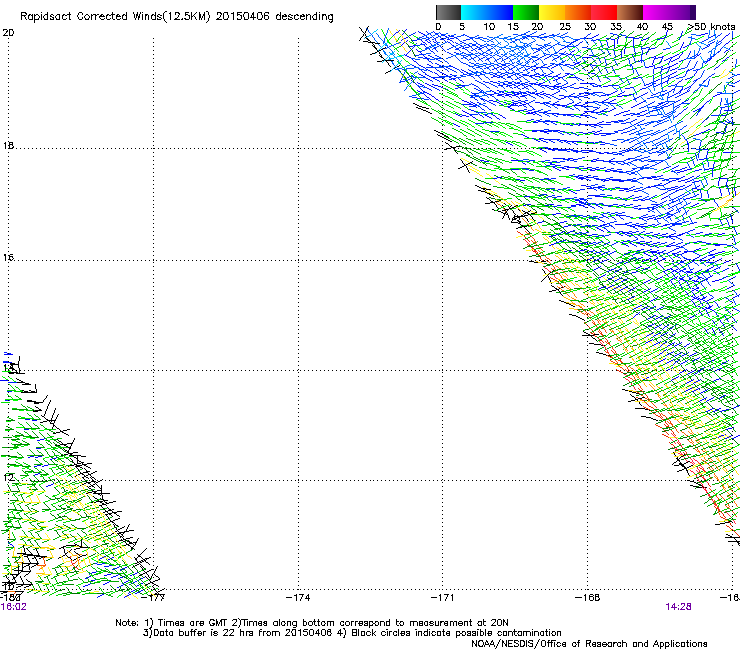Click the gray 0–5 knots legend color
Image resolution: width=740 pixels, height=650 pixels.
448,12
